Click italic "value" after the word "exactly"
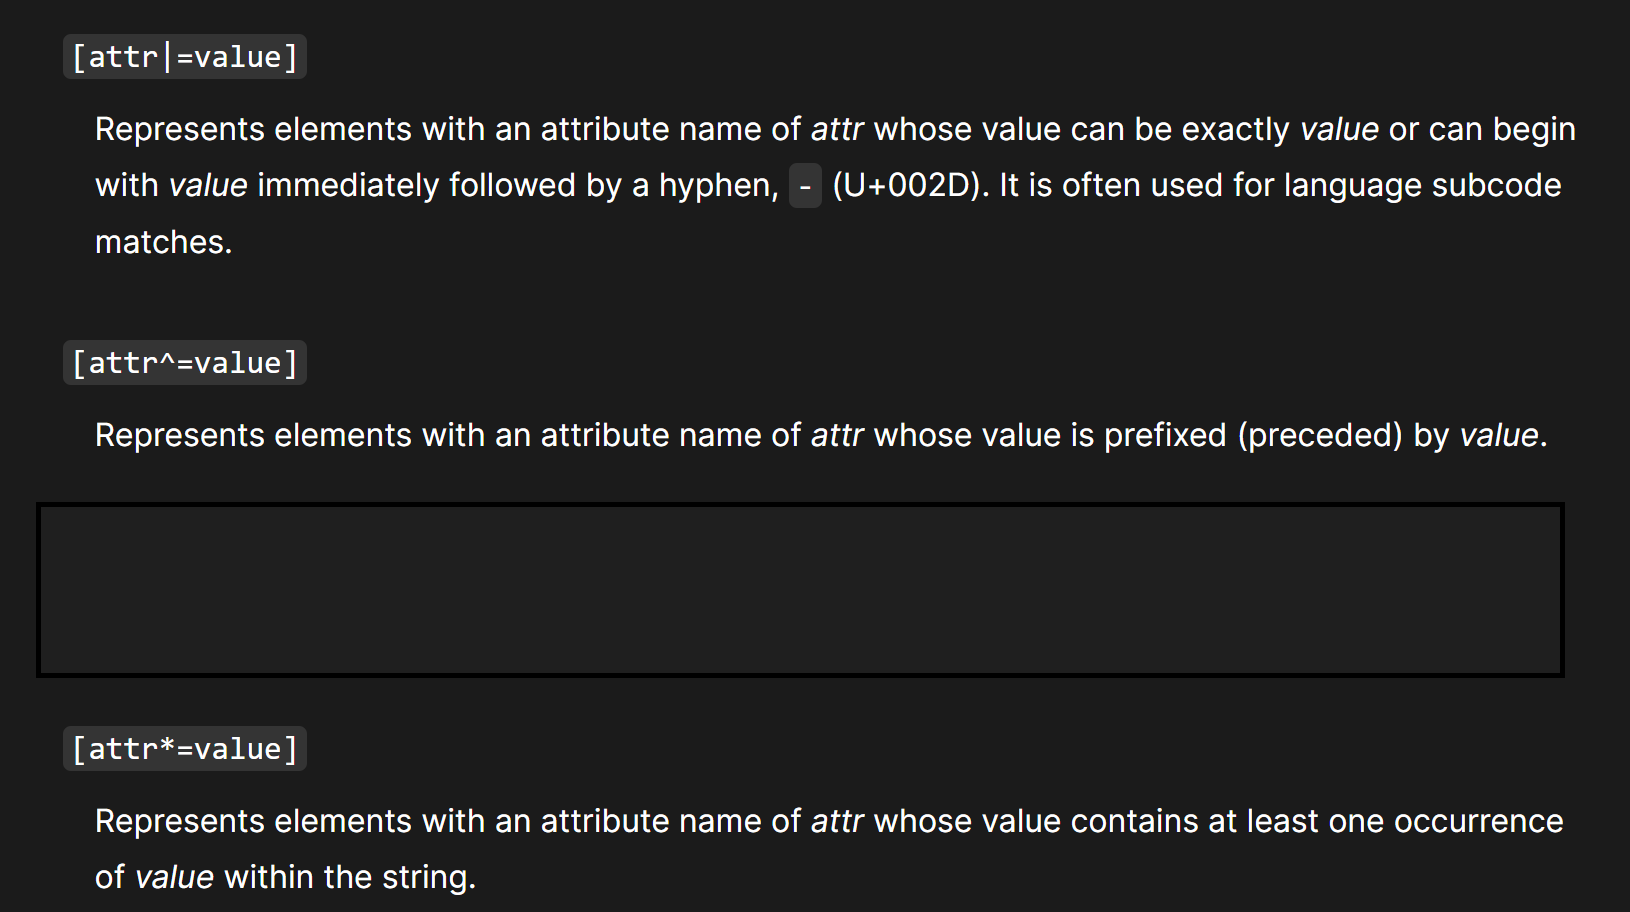The height and width of the screenshot is (912, 1630). 1339,129
